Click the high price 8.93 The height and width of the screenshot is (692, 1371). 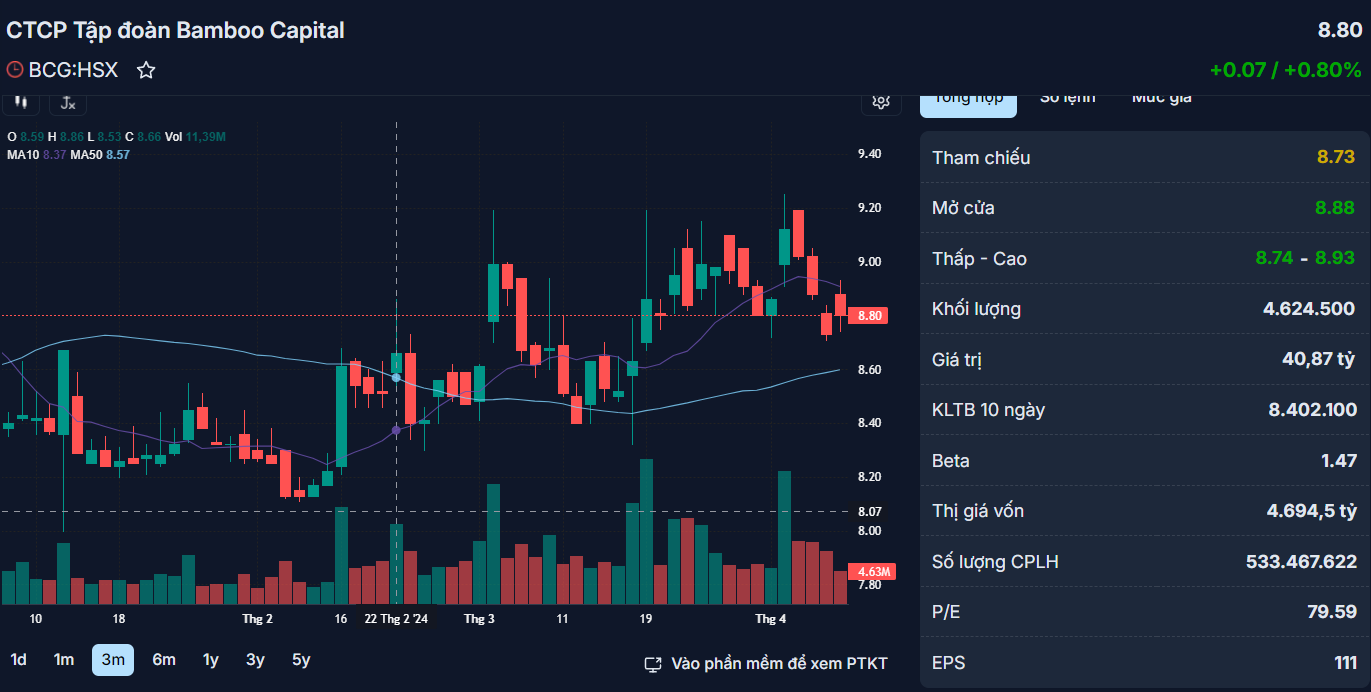pos(1335,258)
